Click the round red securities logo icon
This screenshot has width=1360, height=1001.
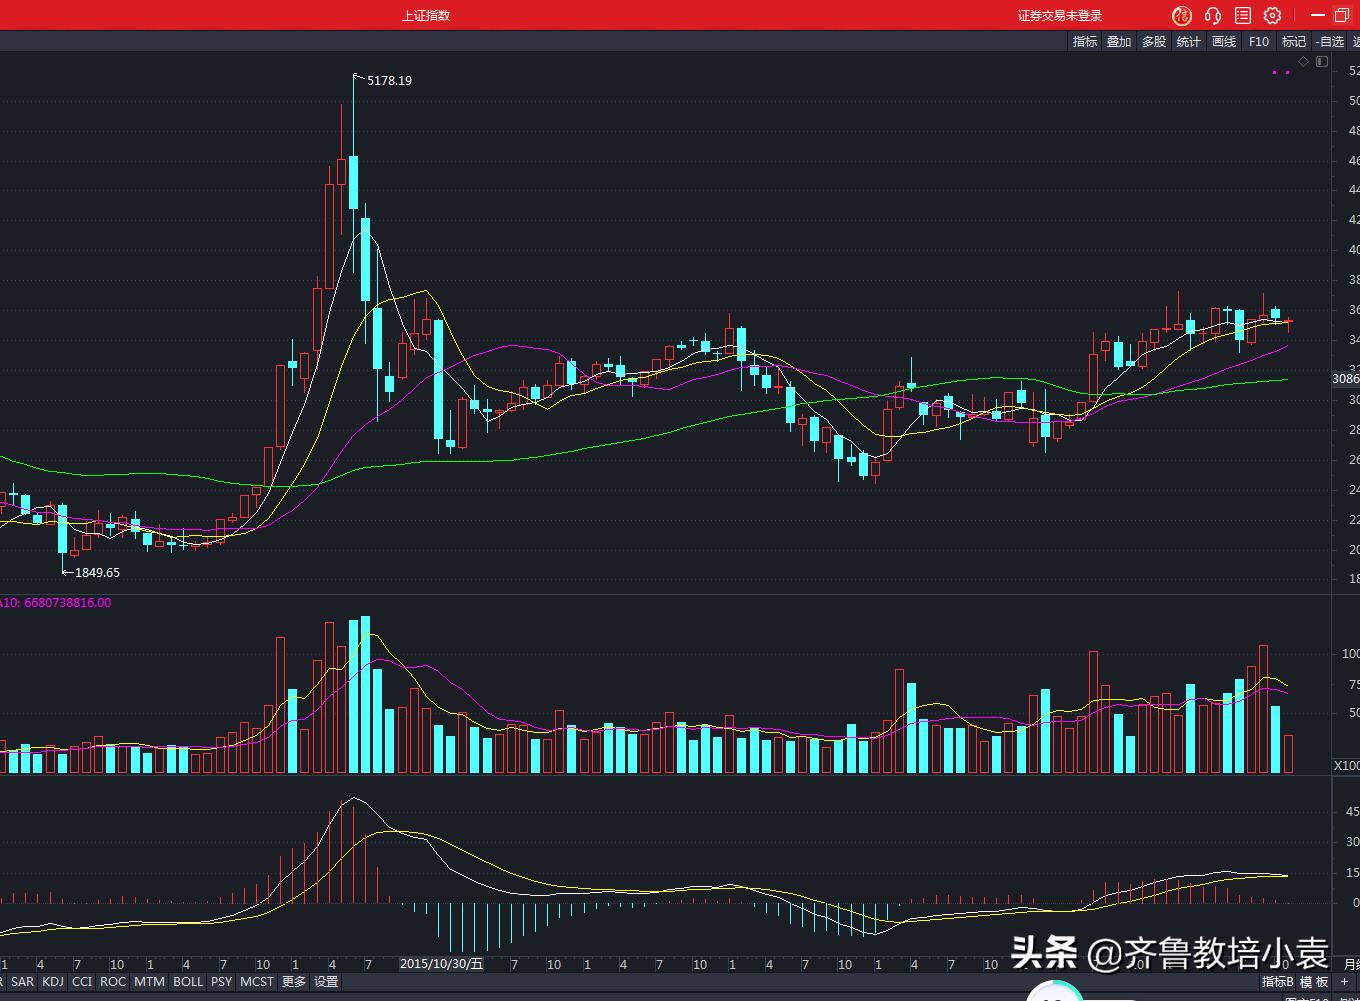(1182, 15)
